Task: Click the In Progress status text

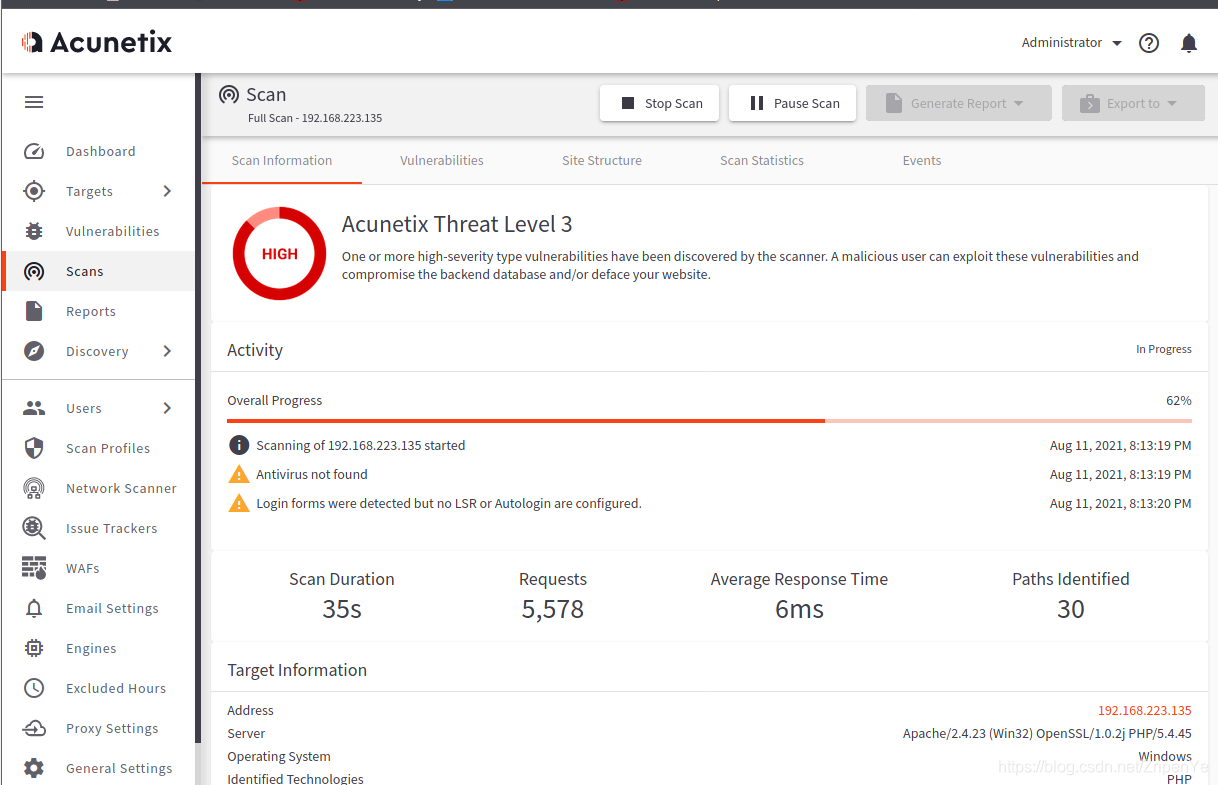Action: pos(1164,349)
